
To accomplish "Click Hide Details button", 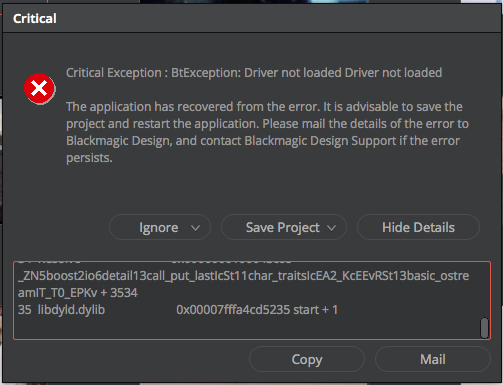I will click(418, 227).
